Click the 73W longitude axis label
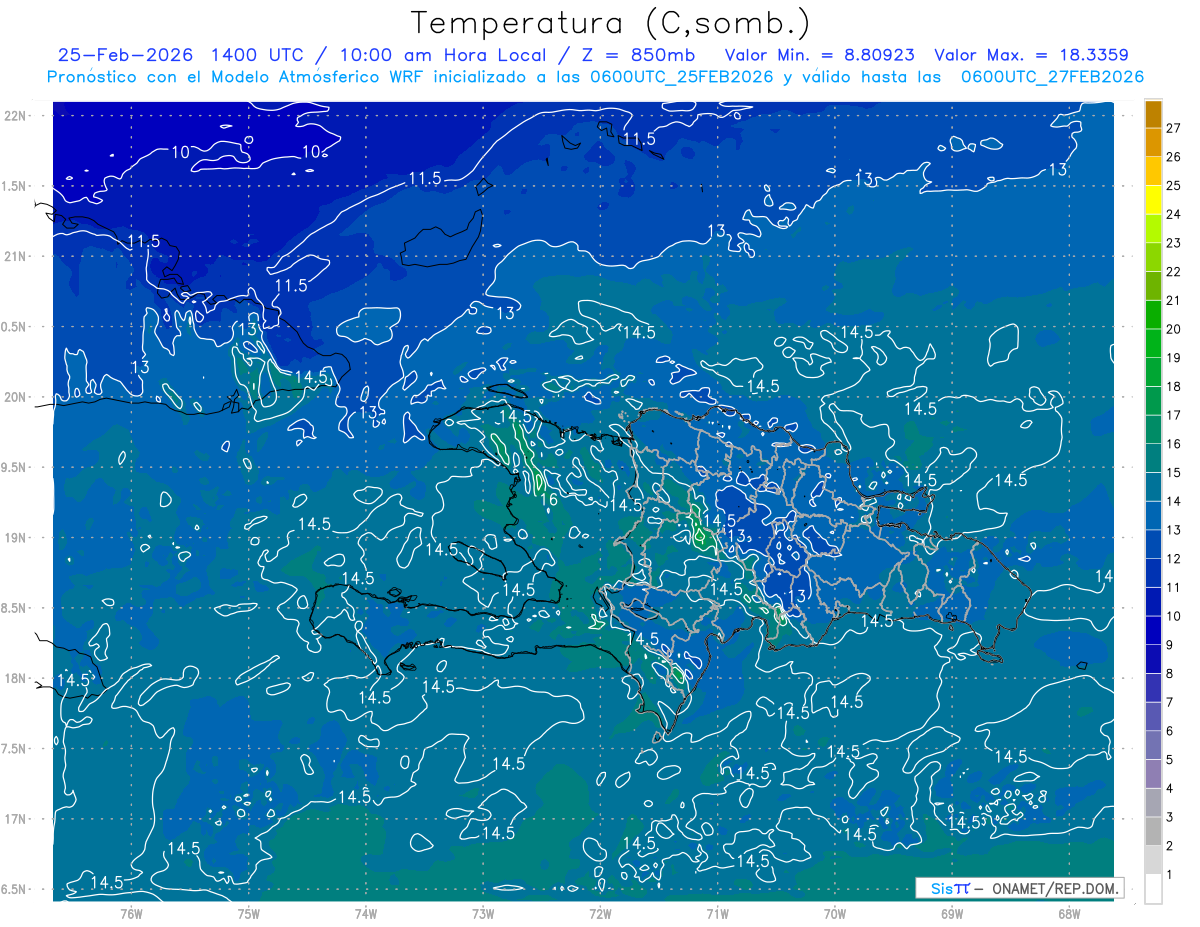This screenshot has height=927, width=1200. tap(483, 913)
